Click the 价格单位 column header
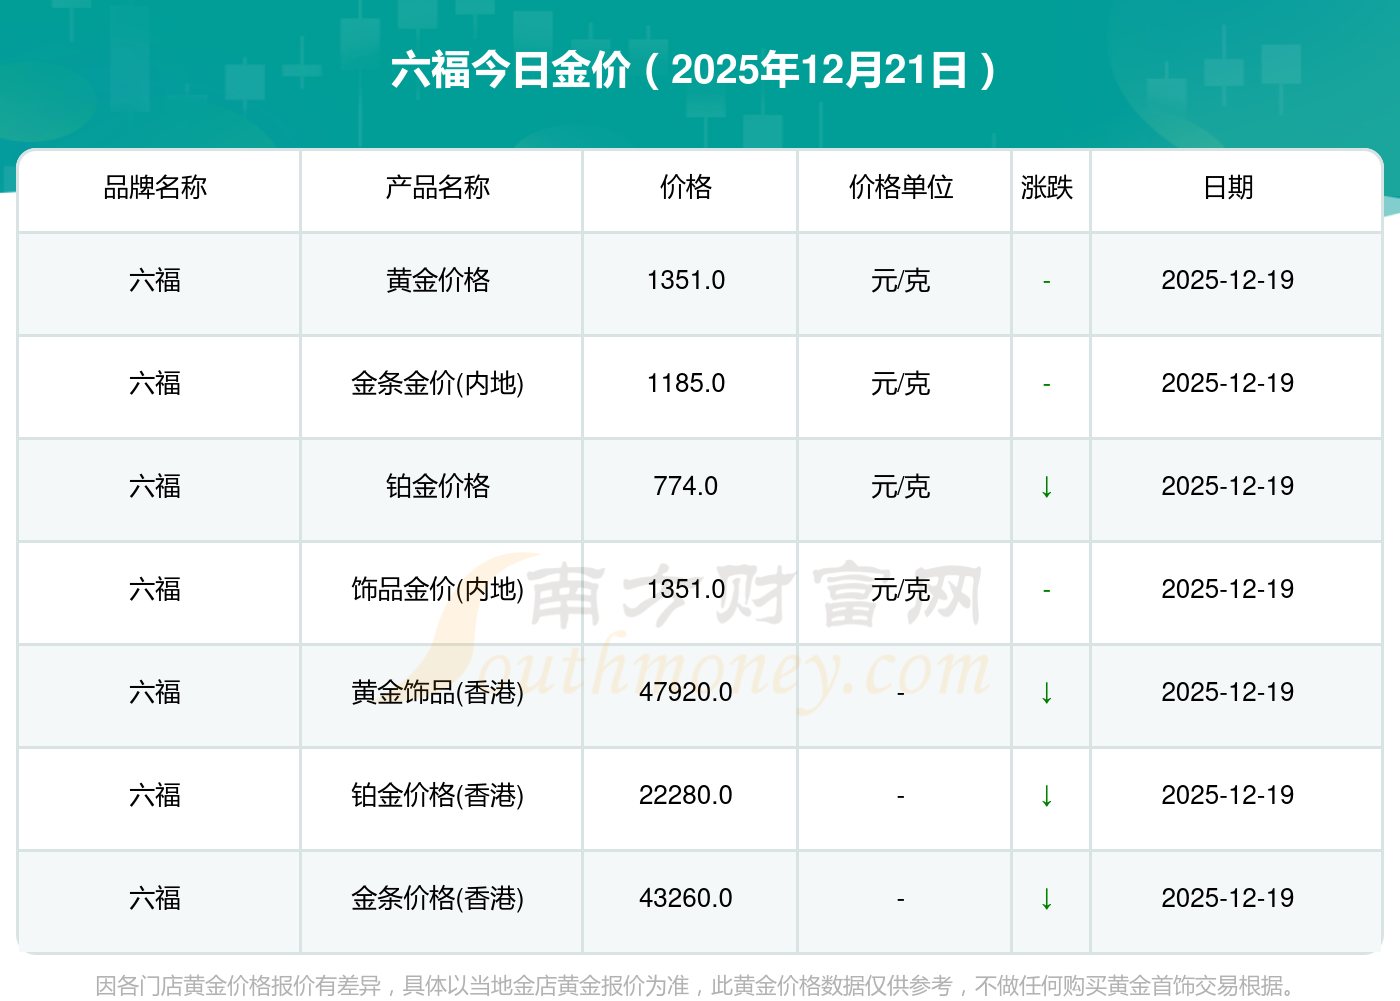This screenshot has height=1001, width=1400. [901, 187]
